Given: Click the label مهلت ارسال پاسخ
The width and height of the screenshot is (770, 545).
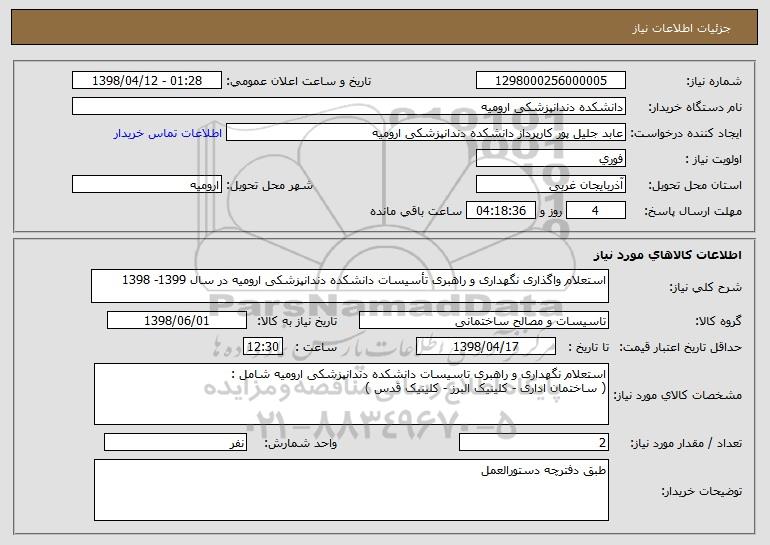Looking at the screenshot, I should (693, 212).
